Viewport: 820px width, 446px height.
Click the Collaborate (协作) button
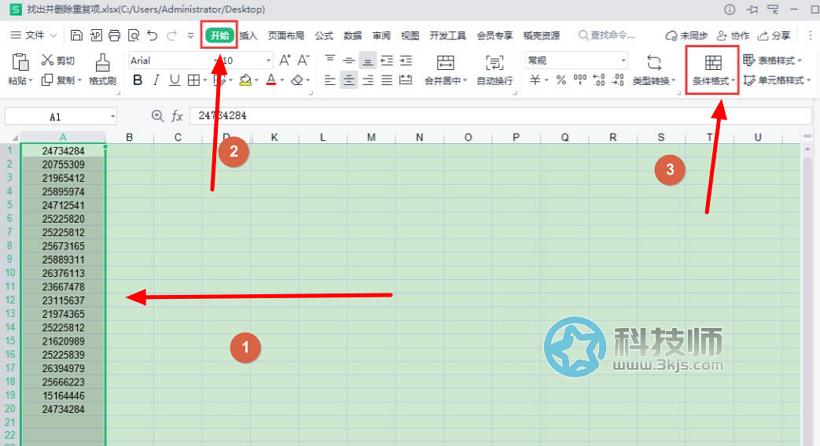pyautogui.click(x=733, y=36)
